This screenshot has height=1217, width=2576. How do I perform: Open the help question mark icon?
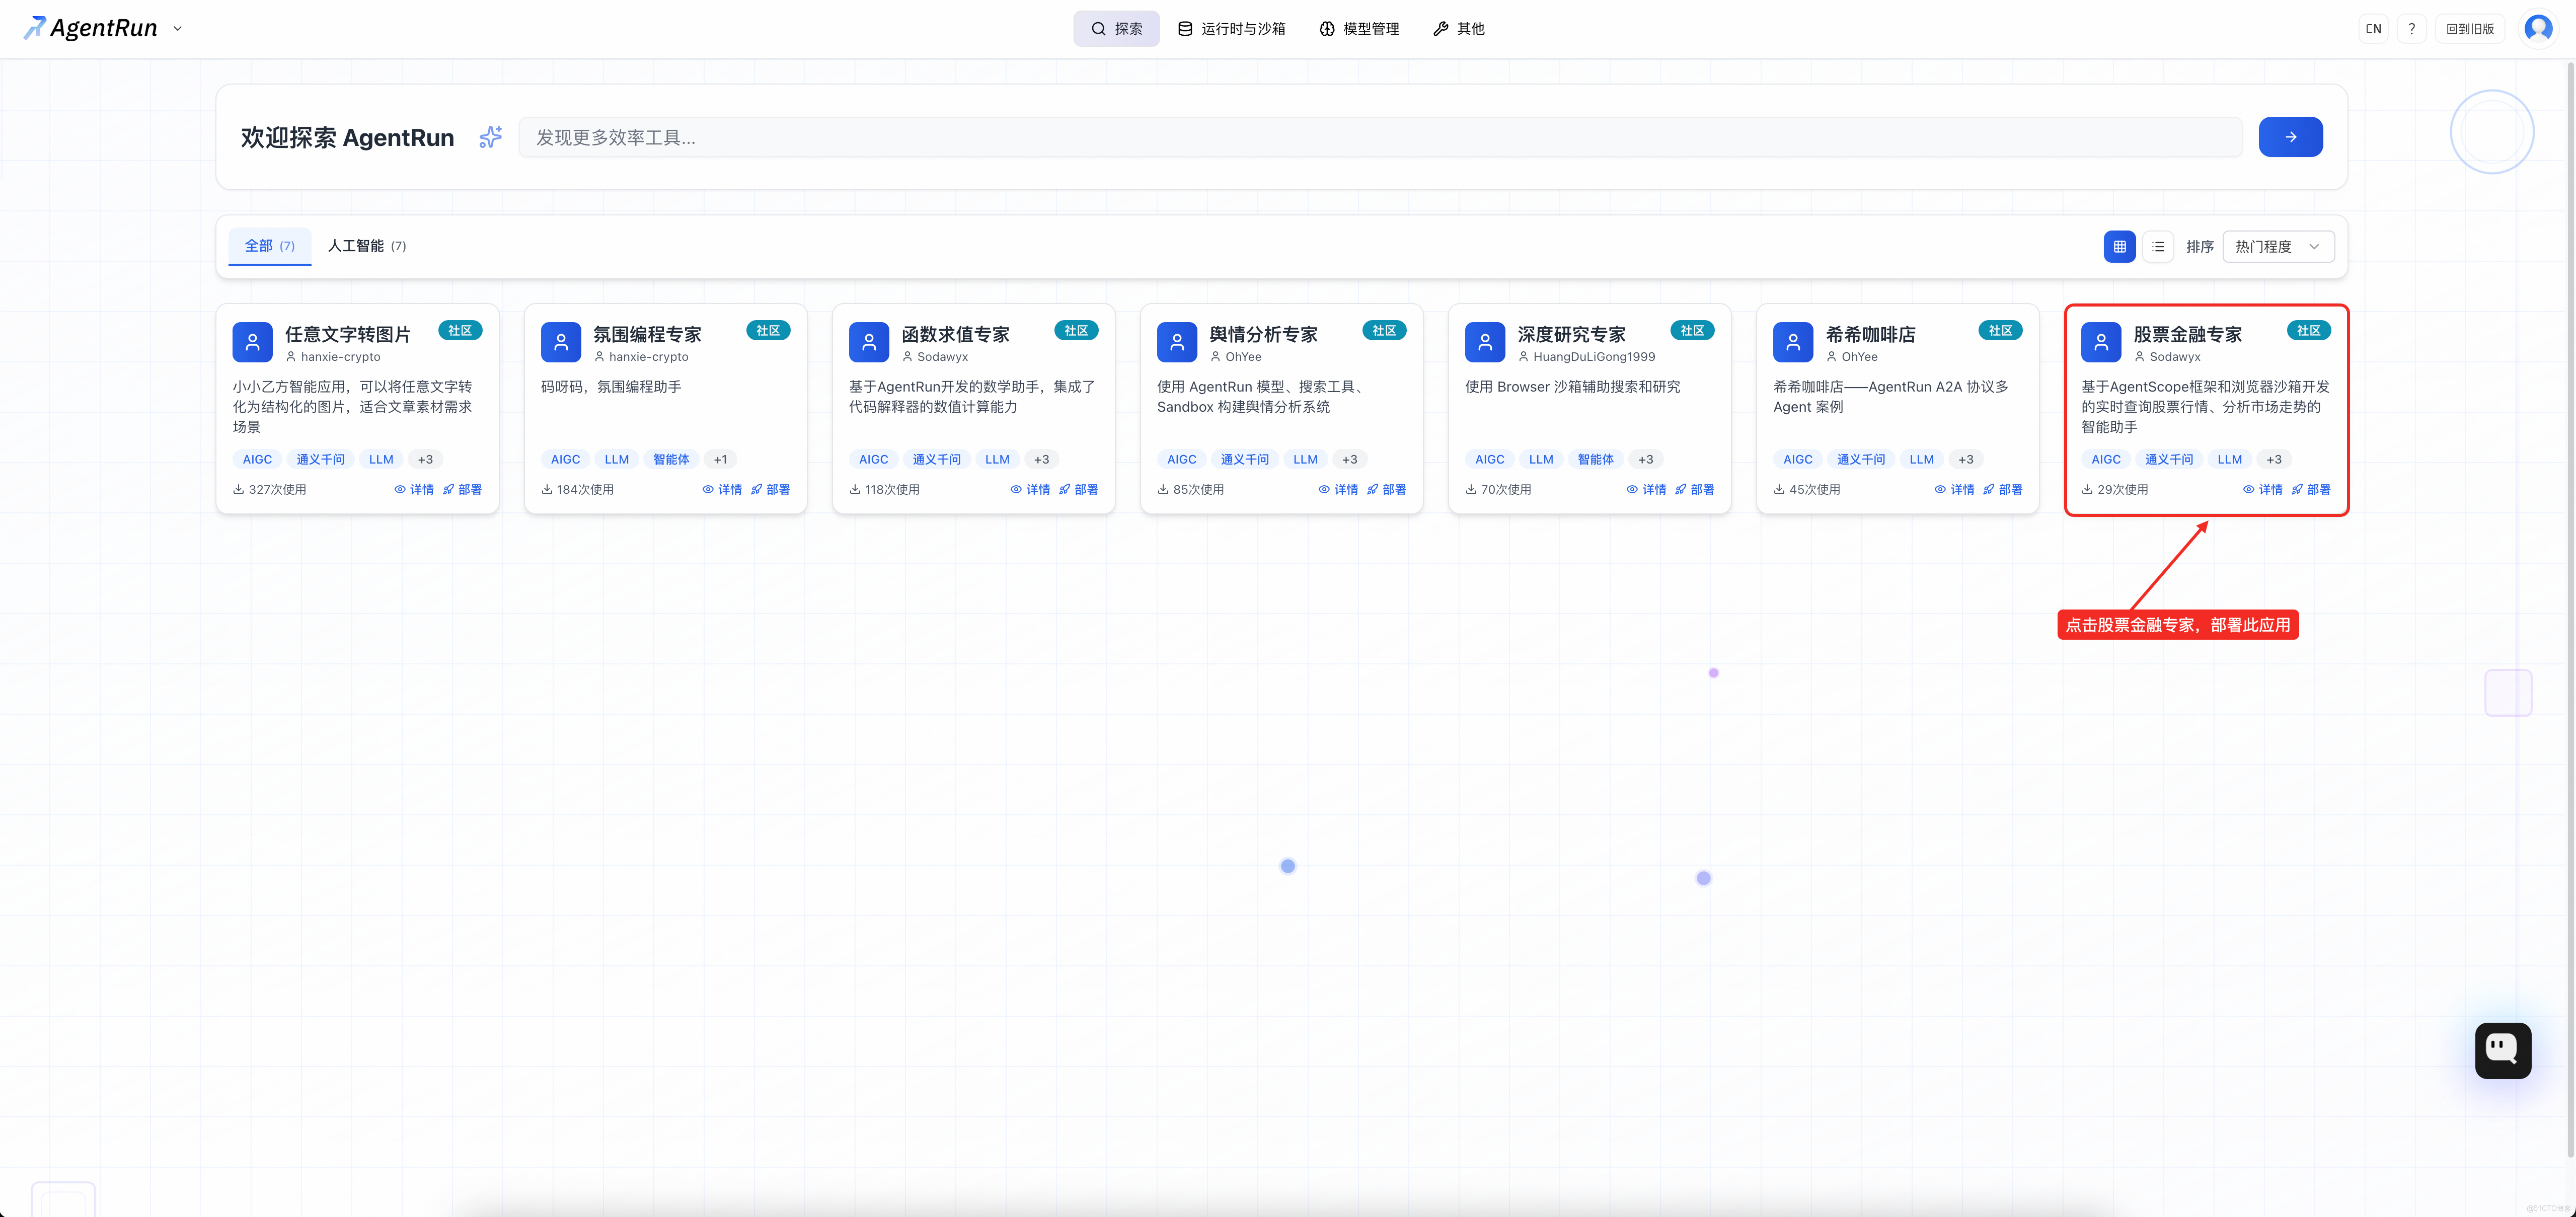pos(2411,29)
